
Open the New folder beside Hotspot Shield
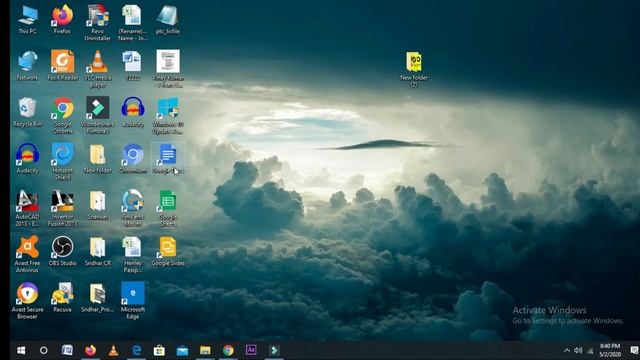98,159
